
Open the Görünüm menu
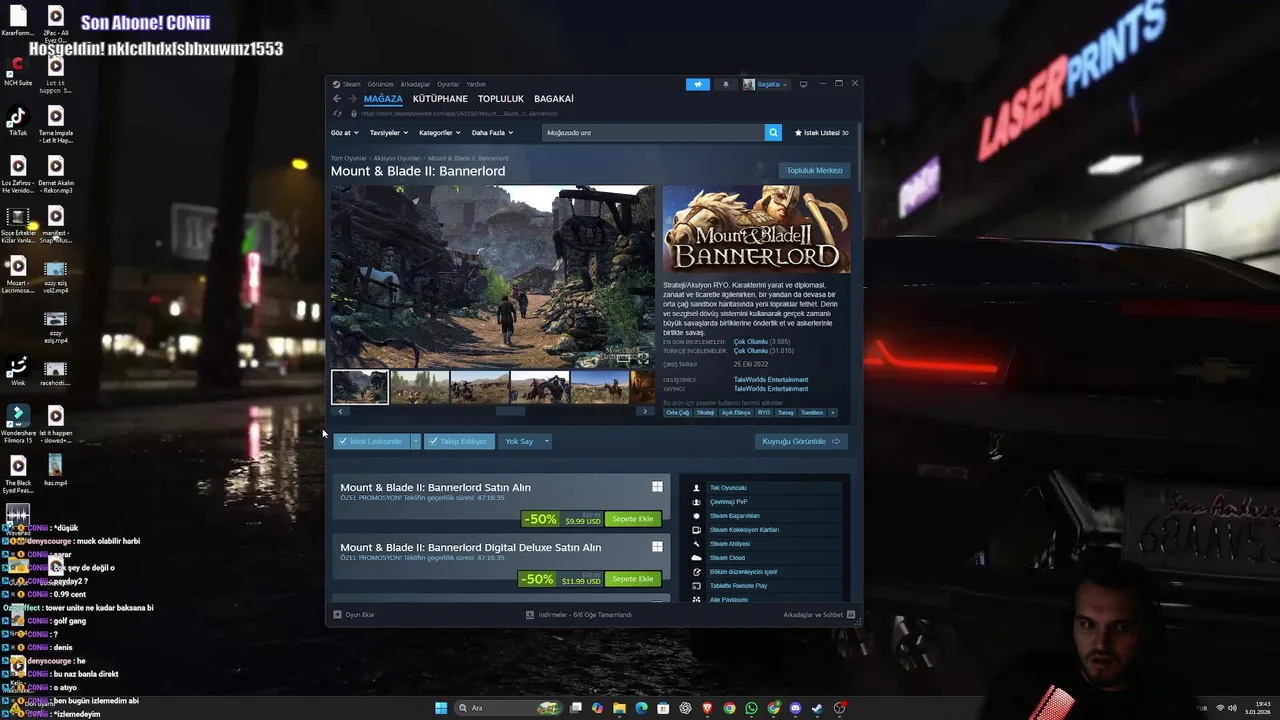coord(380,84)
